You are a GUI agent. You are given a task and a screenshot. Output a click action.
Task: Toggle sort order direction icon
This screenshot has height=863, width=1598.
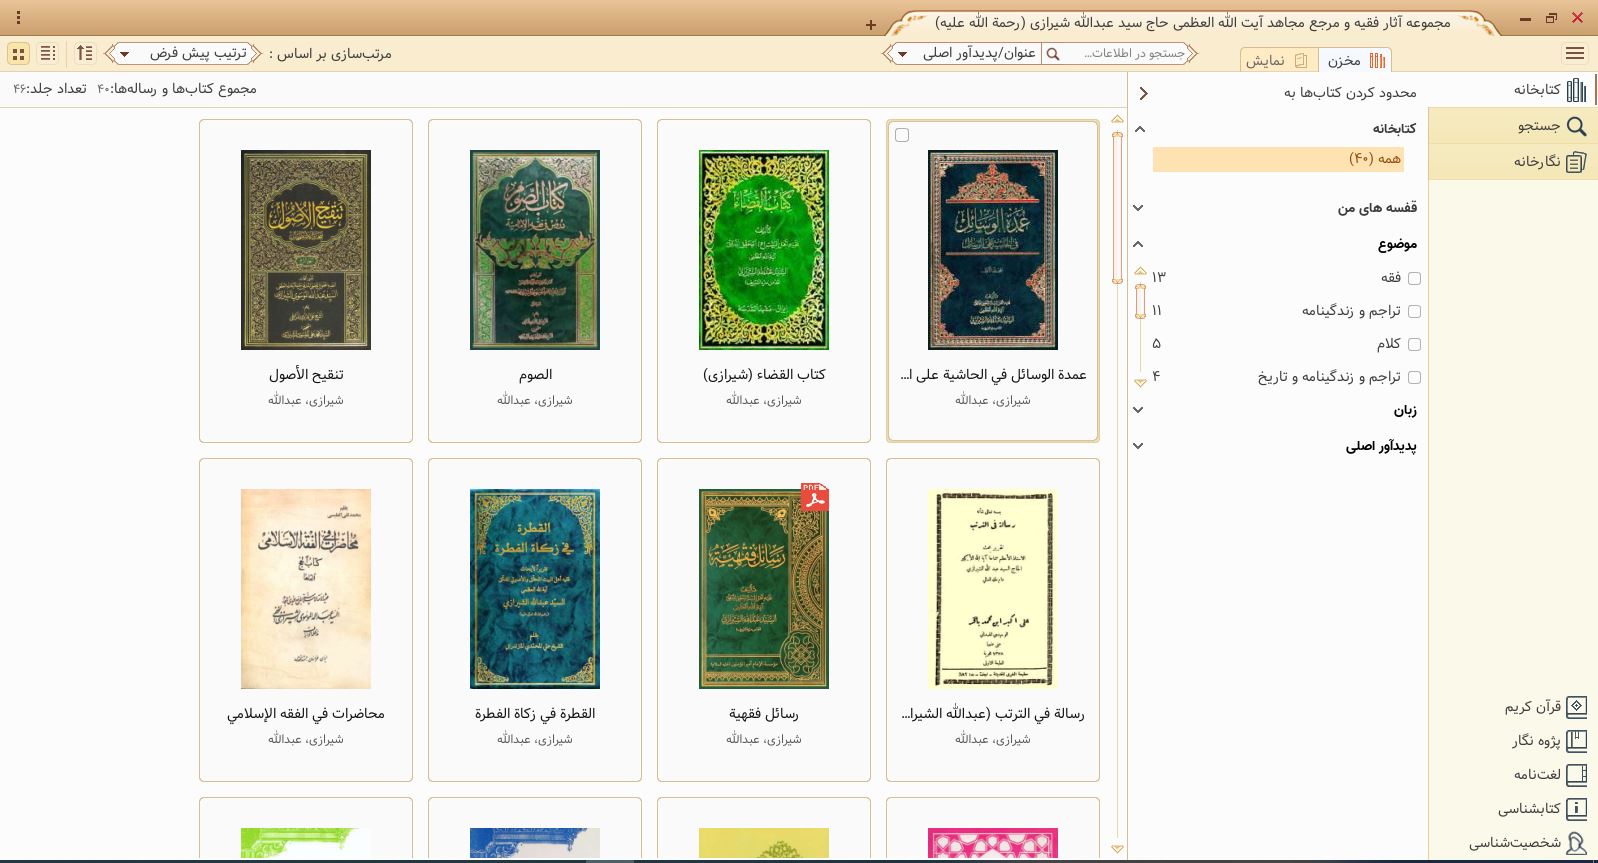(x=85, y=54)
